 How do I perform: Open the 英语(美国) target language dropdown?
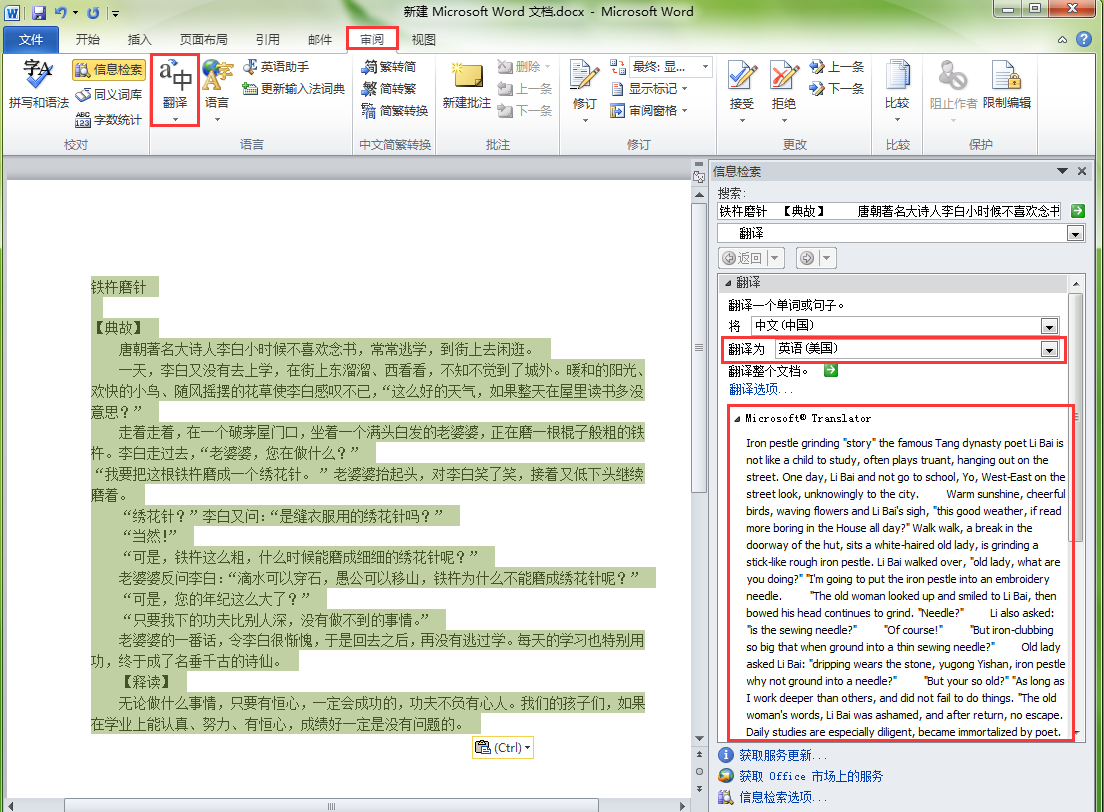click(1049, 349)
